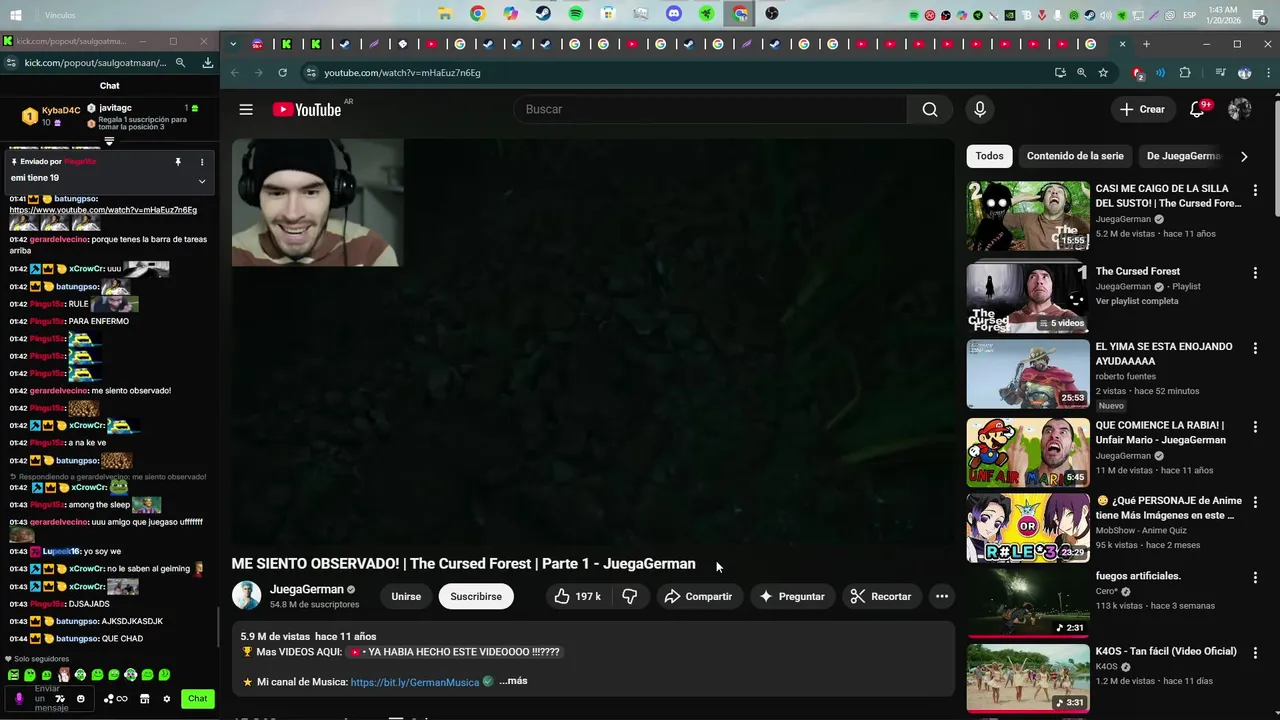The width and height of the screenshot is (1280, 720).
Task: Open the Crear create menu
Action: pyautogui.click(x=1143, y=109)
